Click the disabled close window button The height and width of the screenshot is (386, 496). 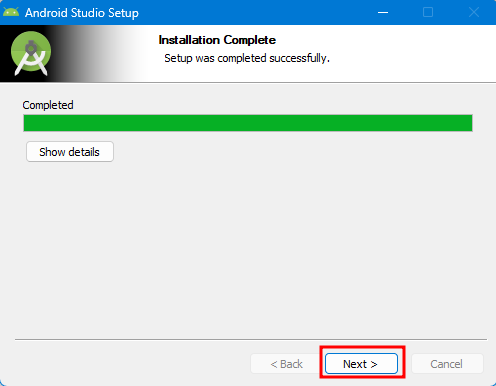(474, 12)
